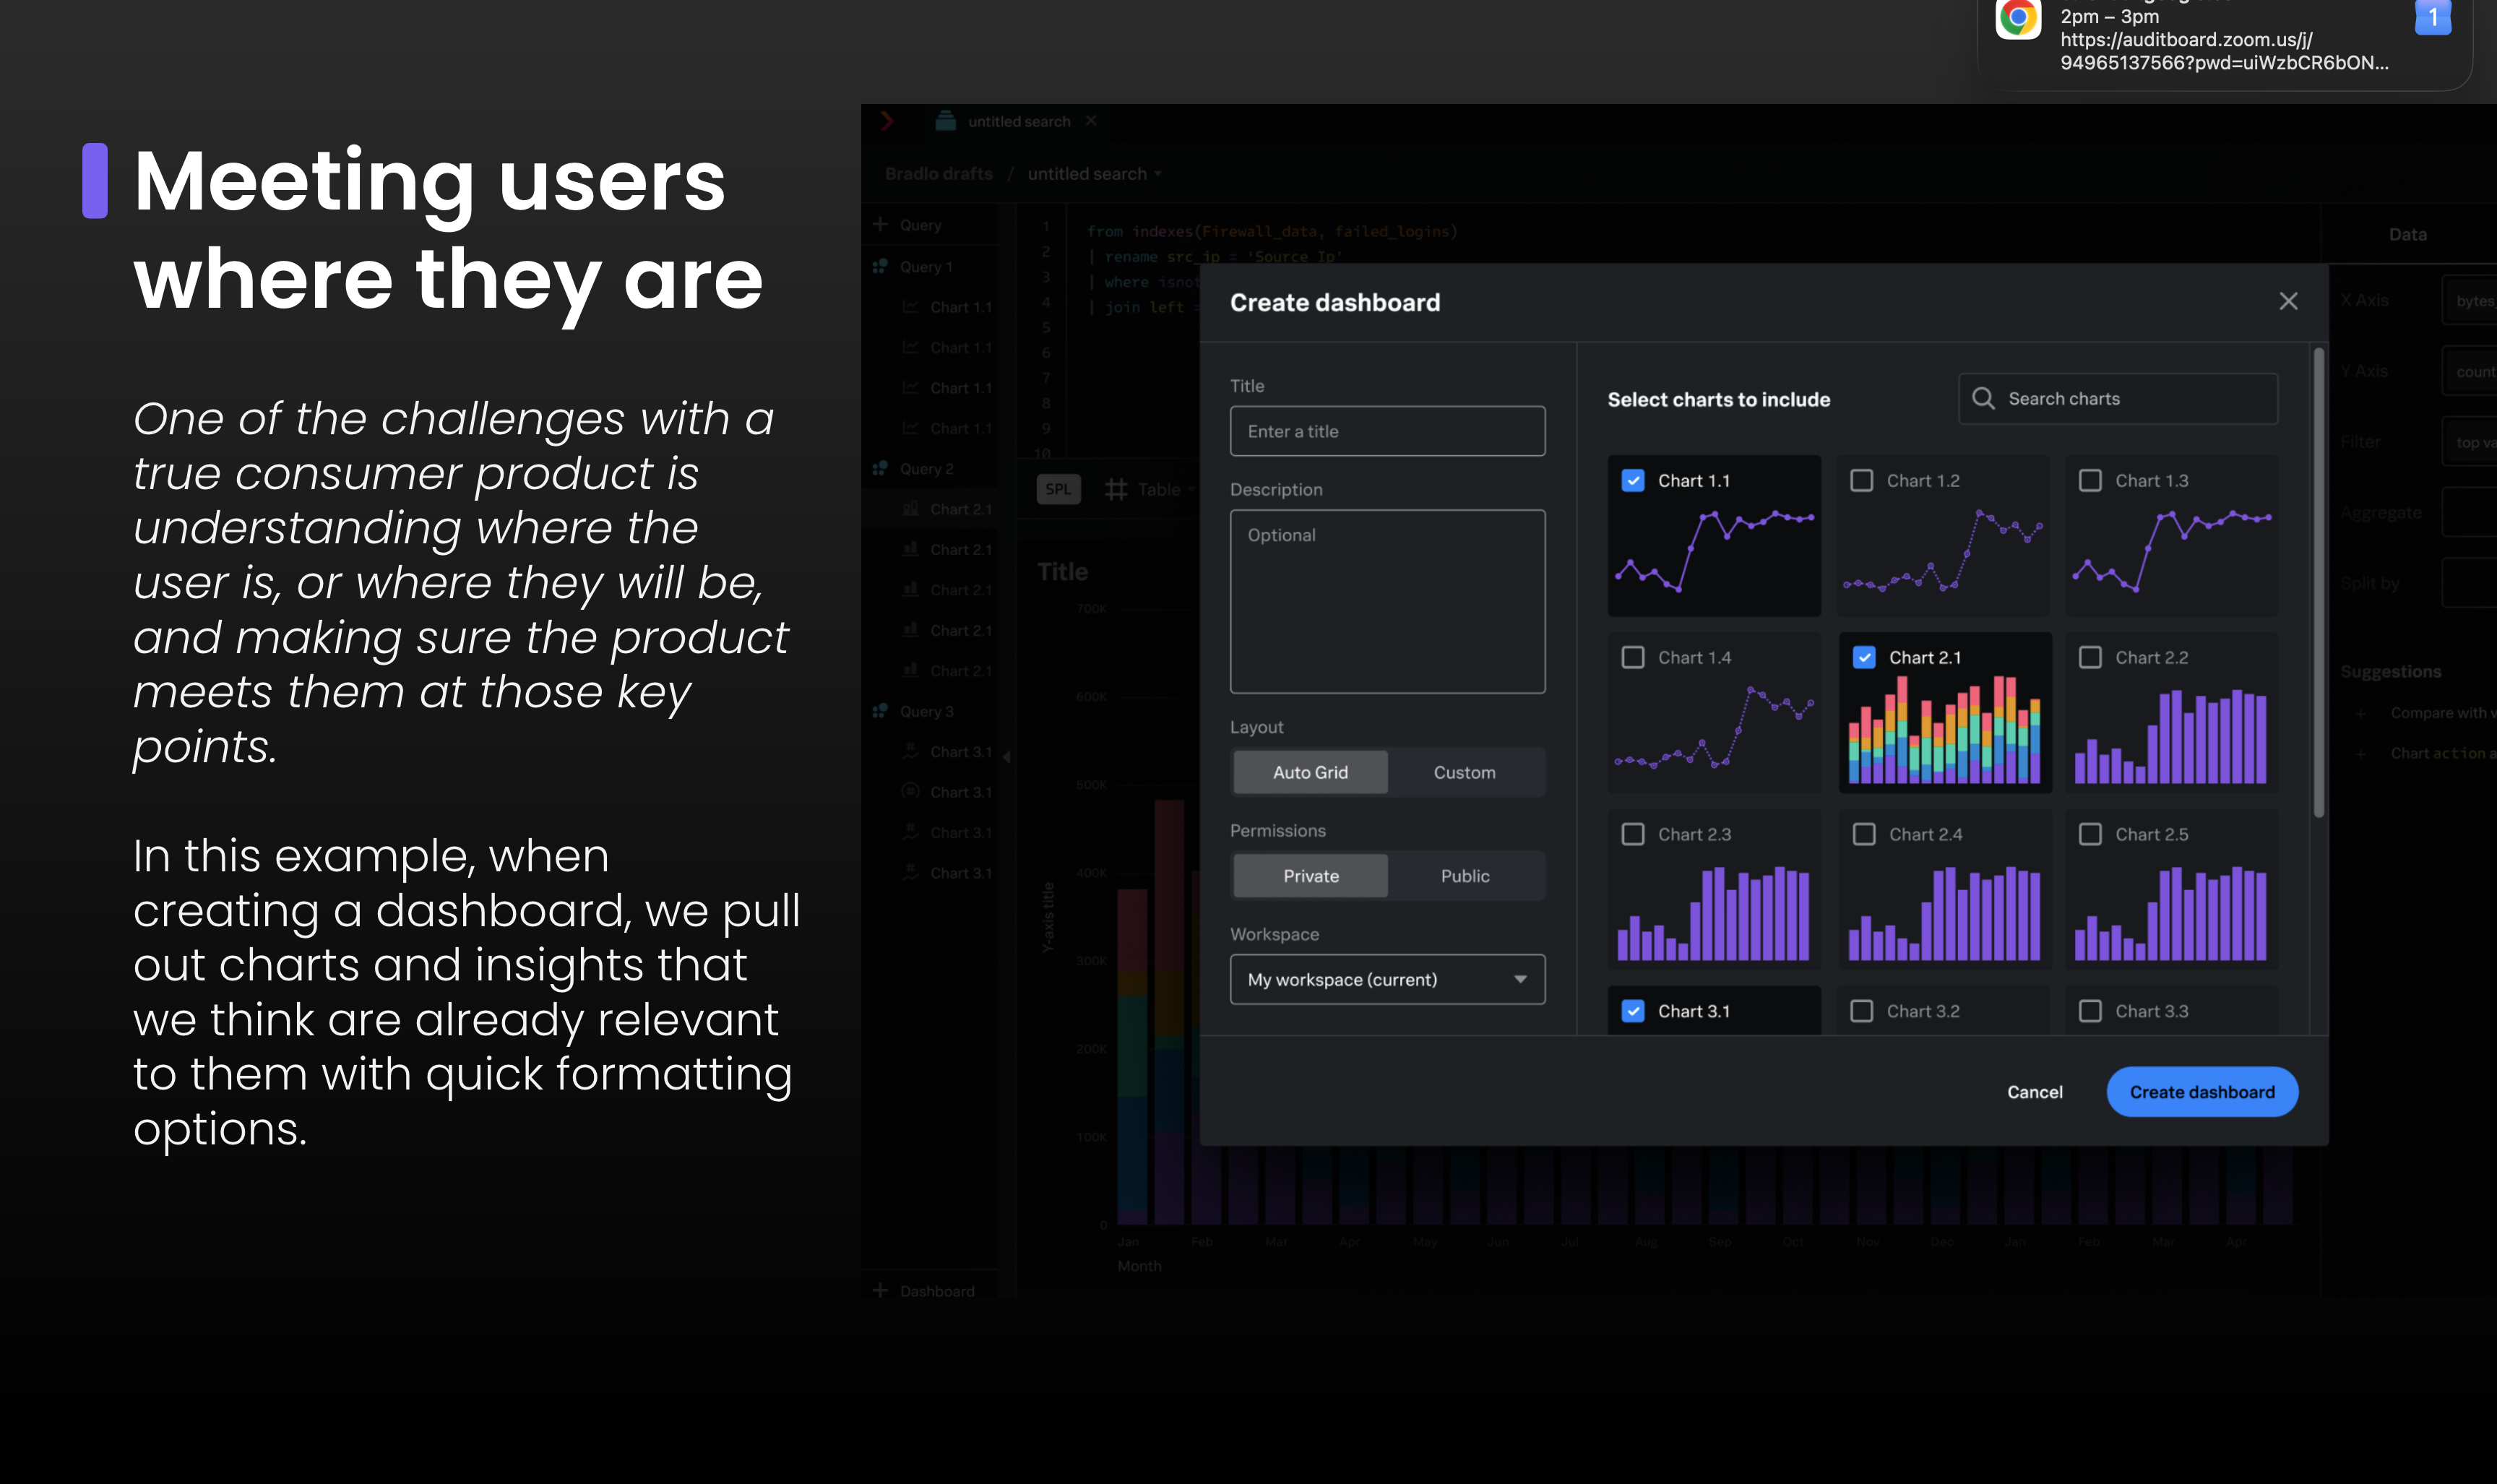This screenshot has height=1484, width=2497.
Task: Open the Zoom meeting link in the notification
Action: (x=2224, y=51)
